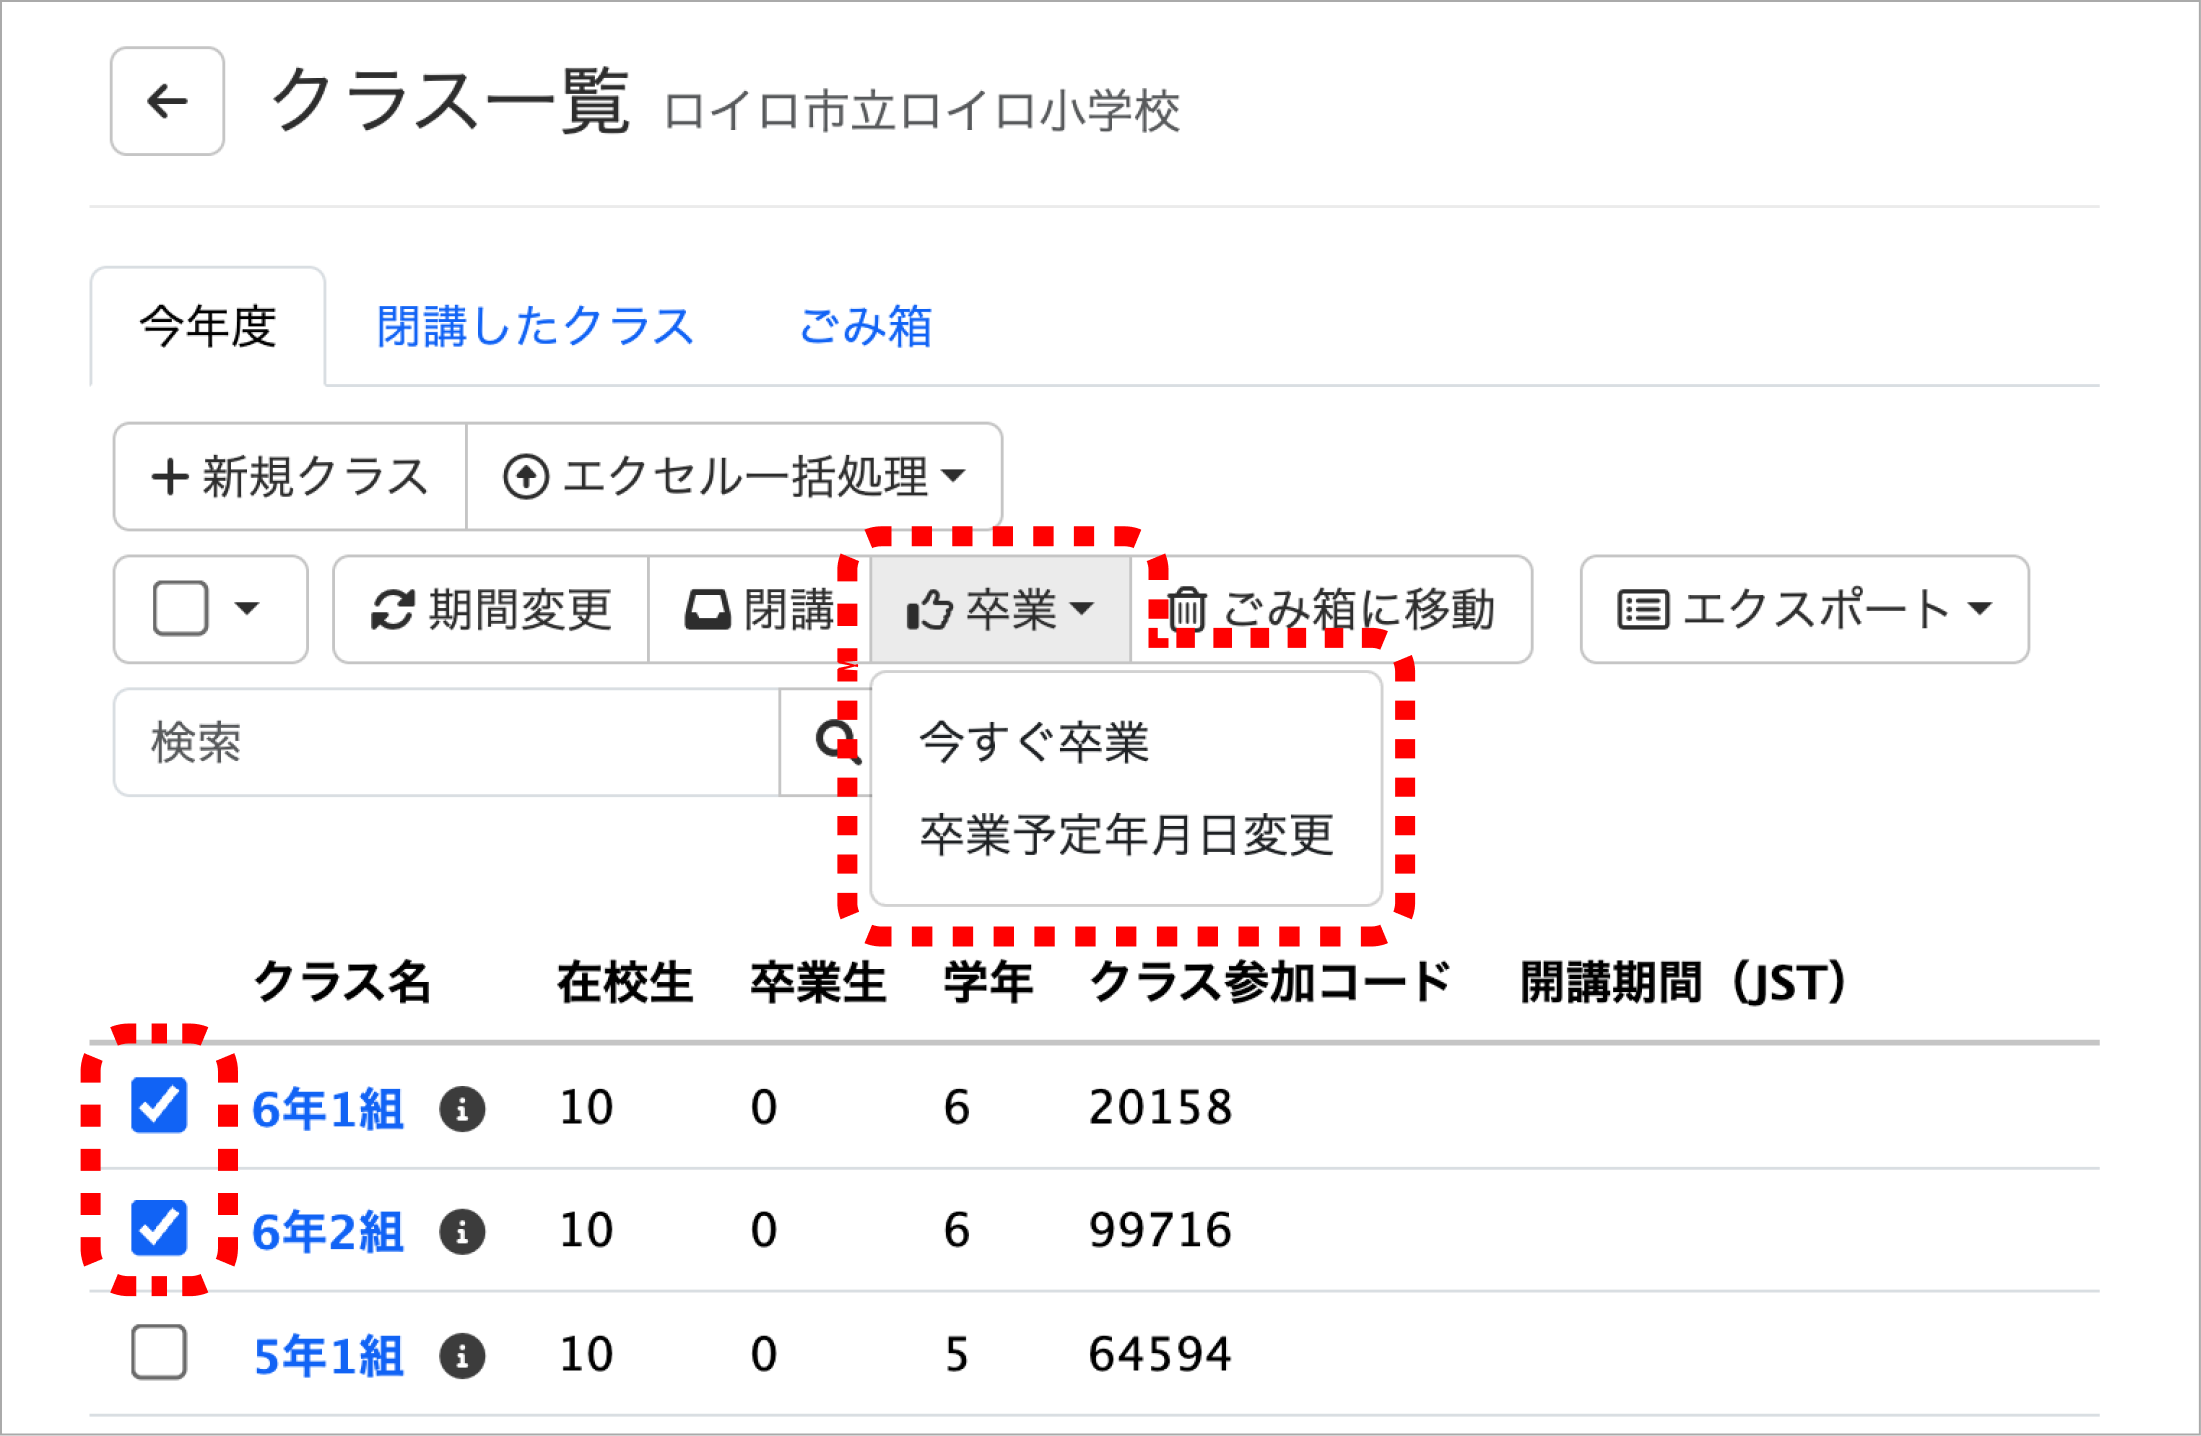Uncheck the 6年2組 checkbox
The width and height of the screenshot is (2201, 1436).
(159, 1228)
